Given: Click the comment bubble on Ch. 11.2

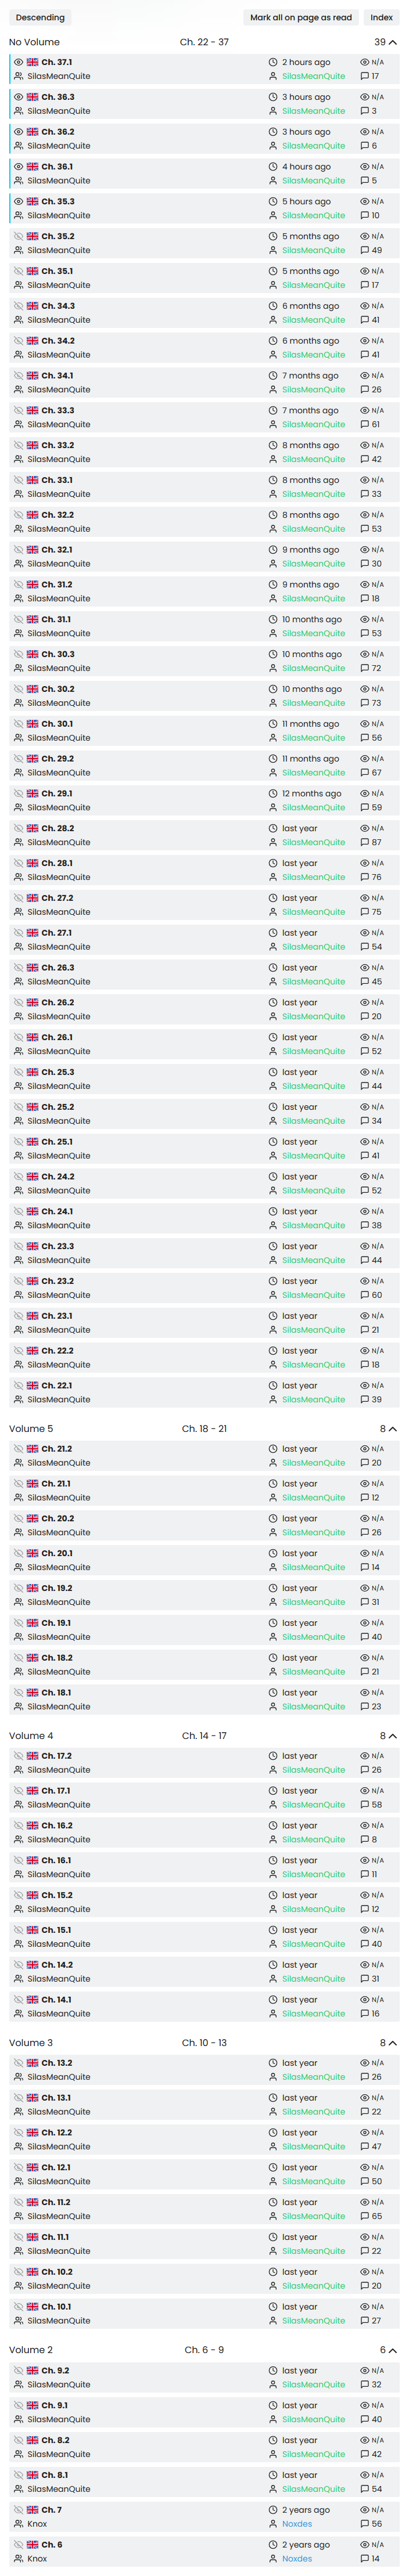Looking at the screenshot, I should 365,2216.
